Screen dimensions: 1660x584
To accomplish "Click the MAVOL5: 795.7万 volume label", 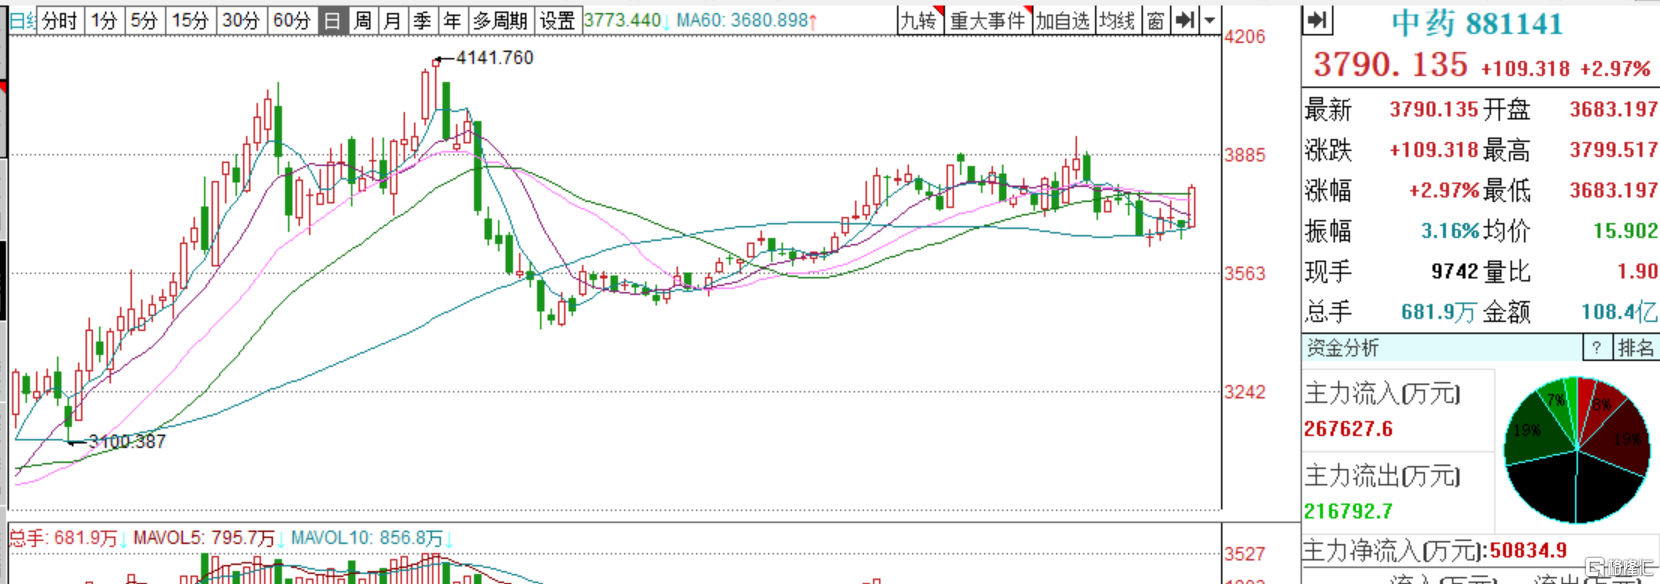I will click(204, 538).
